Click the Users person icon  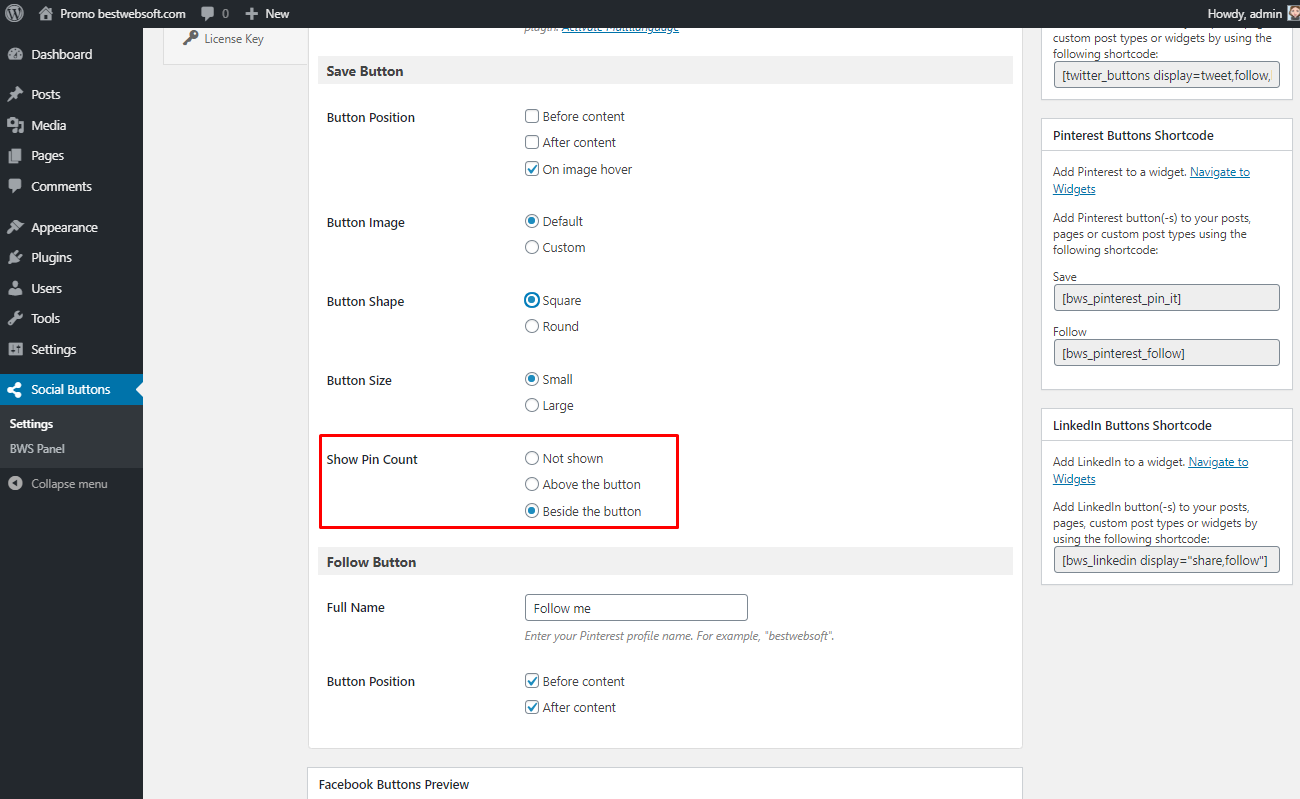[15, 288]
